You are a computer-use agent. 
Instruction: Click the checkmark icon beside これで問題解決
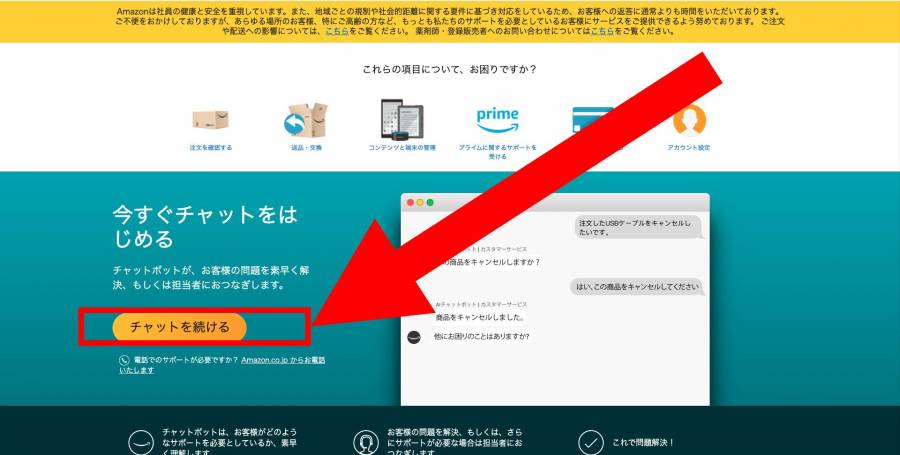pos(591,442)
